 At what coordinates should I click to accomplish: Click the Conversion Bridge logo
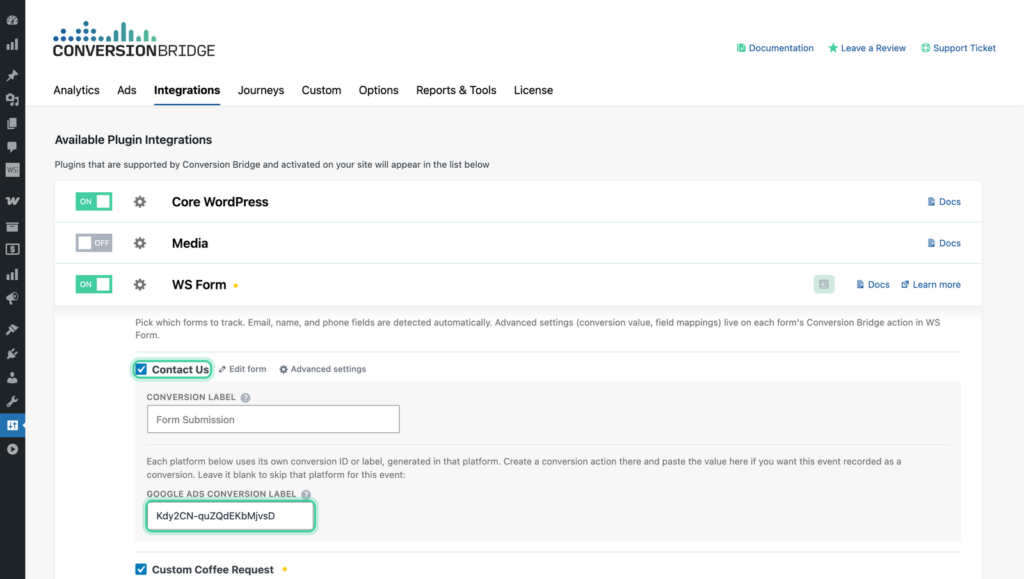coord(133,39)
